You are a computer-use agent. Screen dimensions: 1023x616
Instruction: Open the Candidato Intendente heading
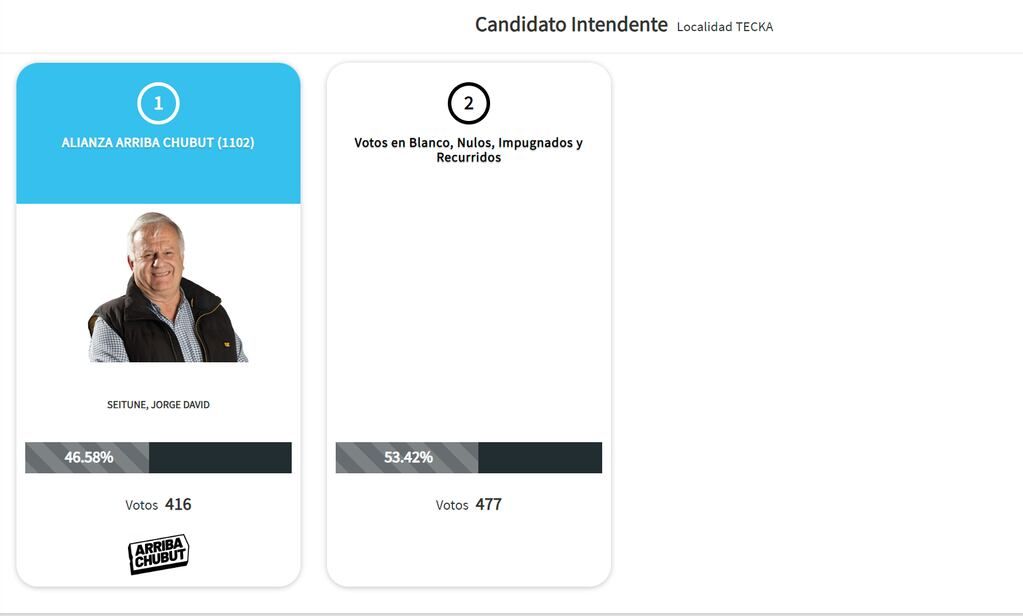[x=572, y=25]
